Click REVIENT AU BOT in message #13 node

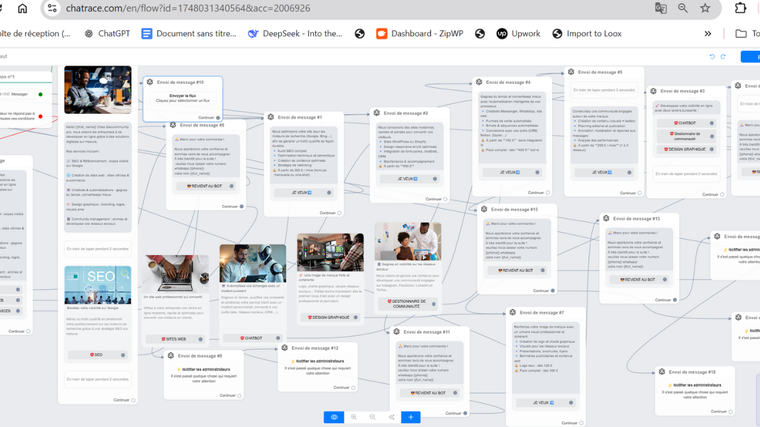click(x=639, y=280)
